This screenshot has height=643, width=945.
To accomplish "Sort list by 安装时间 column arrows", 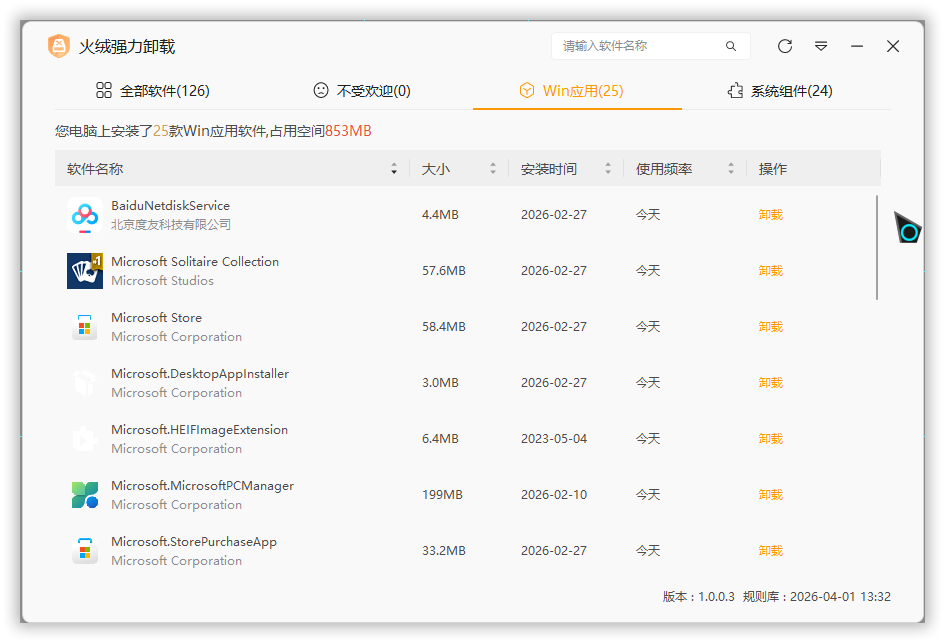I will (x=608, y=169).
